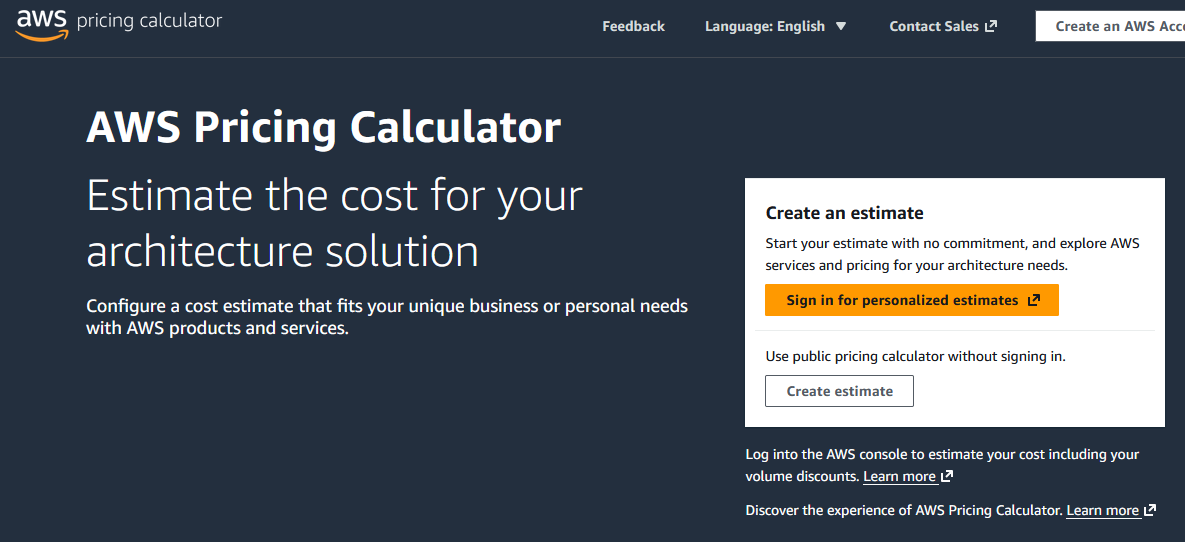Open the Feedback link in header
1185x542 pixels.
[633, 26]
